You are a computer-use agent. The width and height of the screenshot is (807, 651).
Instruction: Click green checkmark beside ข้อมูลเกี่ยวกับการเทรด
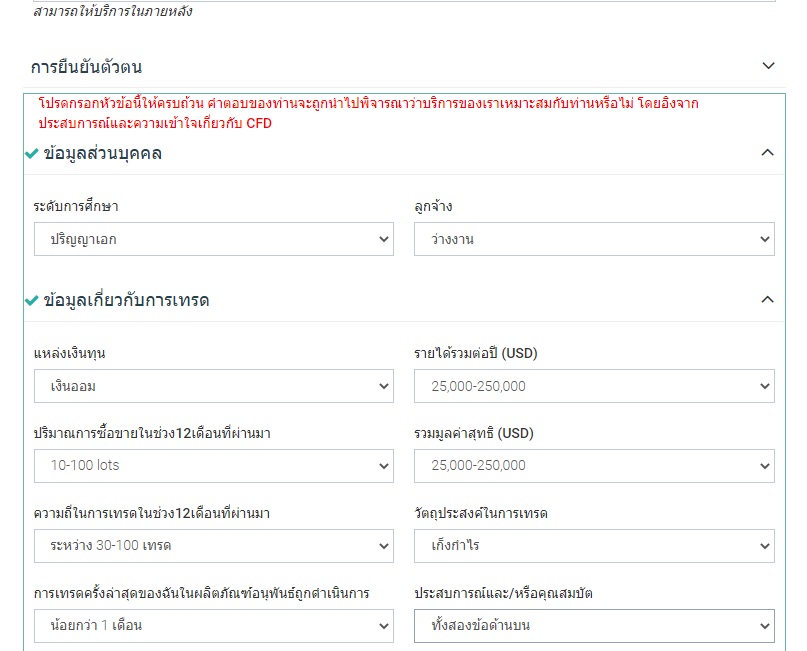coord(32,300)
